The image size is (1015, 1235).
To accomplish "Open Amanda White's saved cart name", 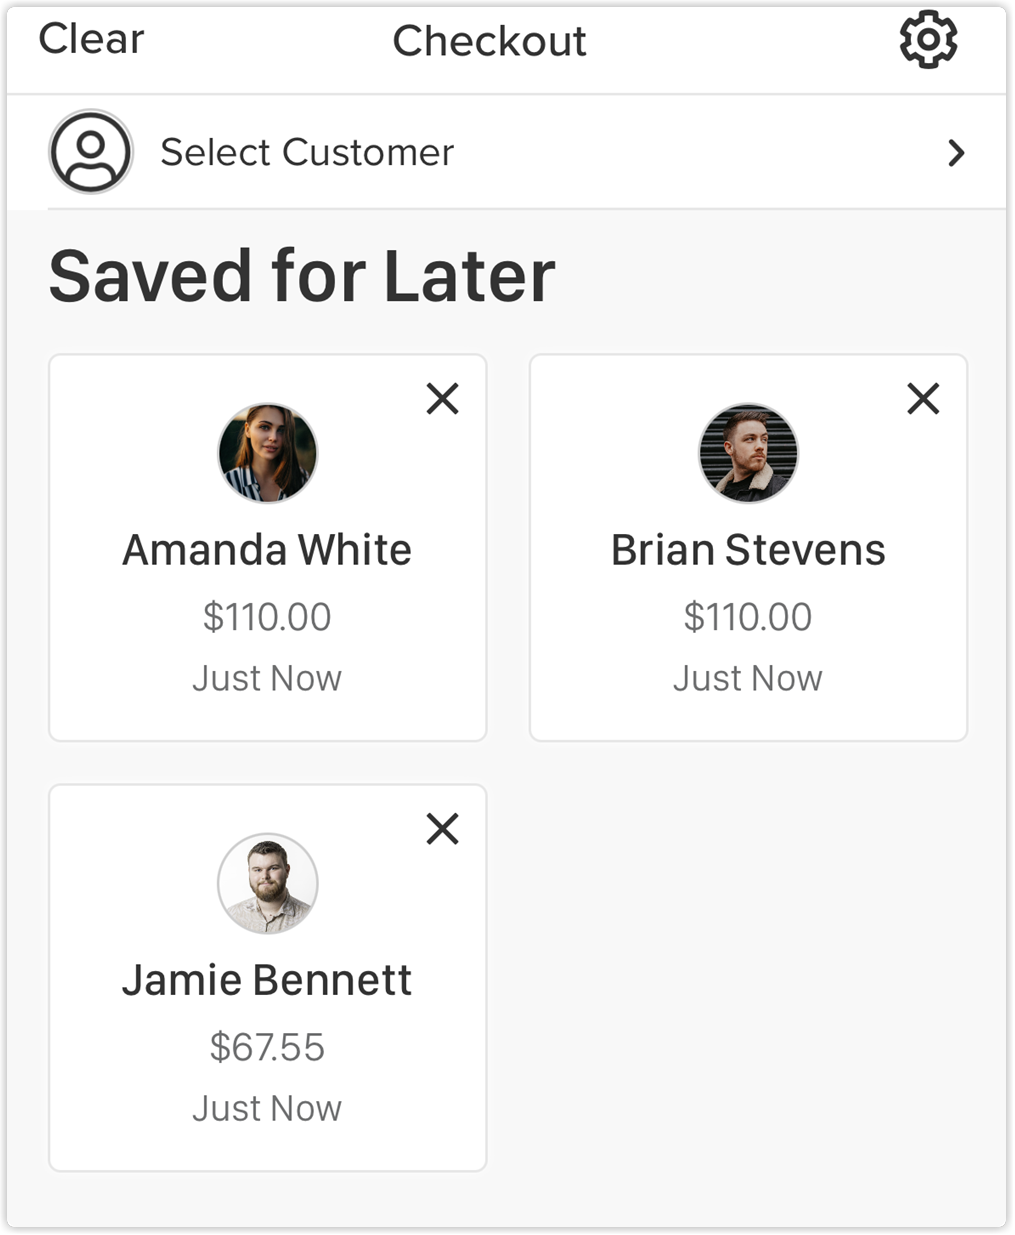I will [x=267, y=550].
